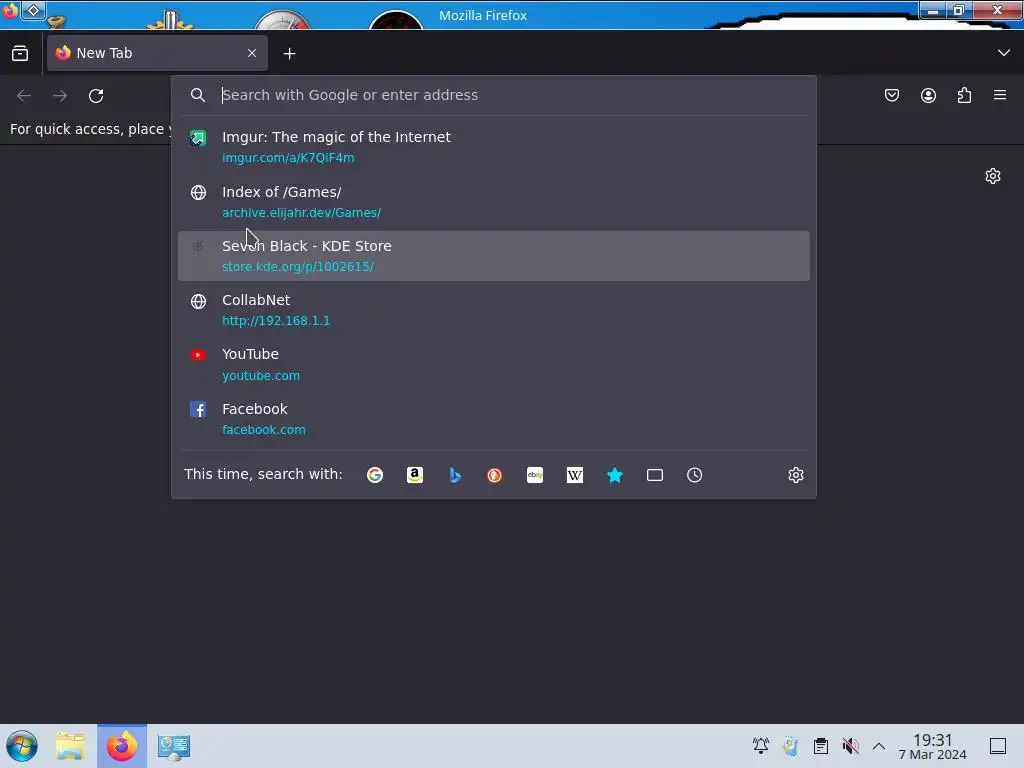Toggle the keep-above pin titlebar icon
Screen dimensions: 1024x768
tap(33, 10)
